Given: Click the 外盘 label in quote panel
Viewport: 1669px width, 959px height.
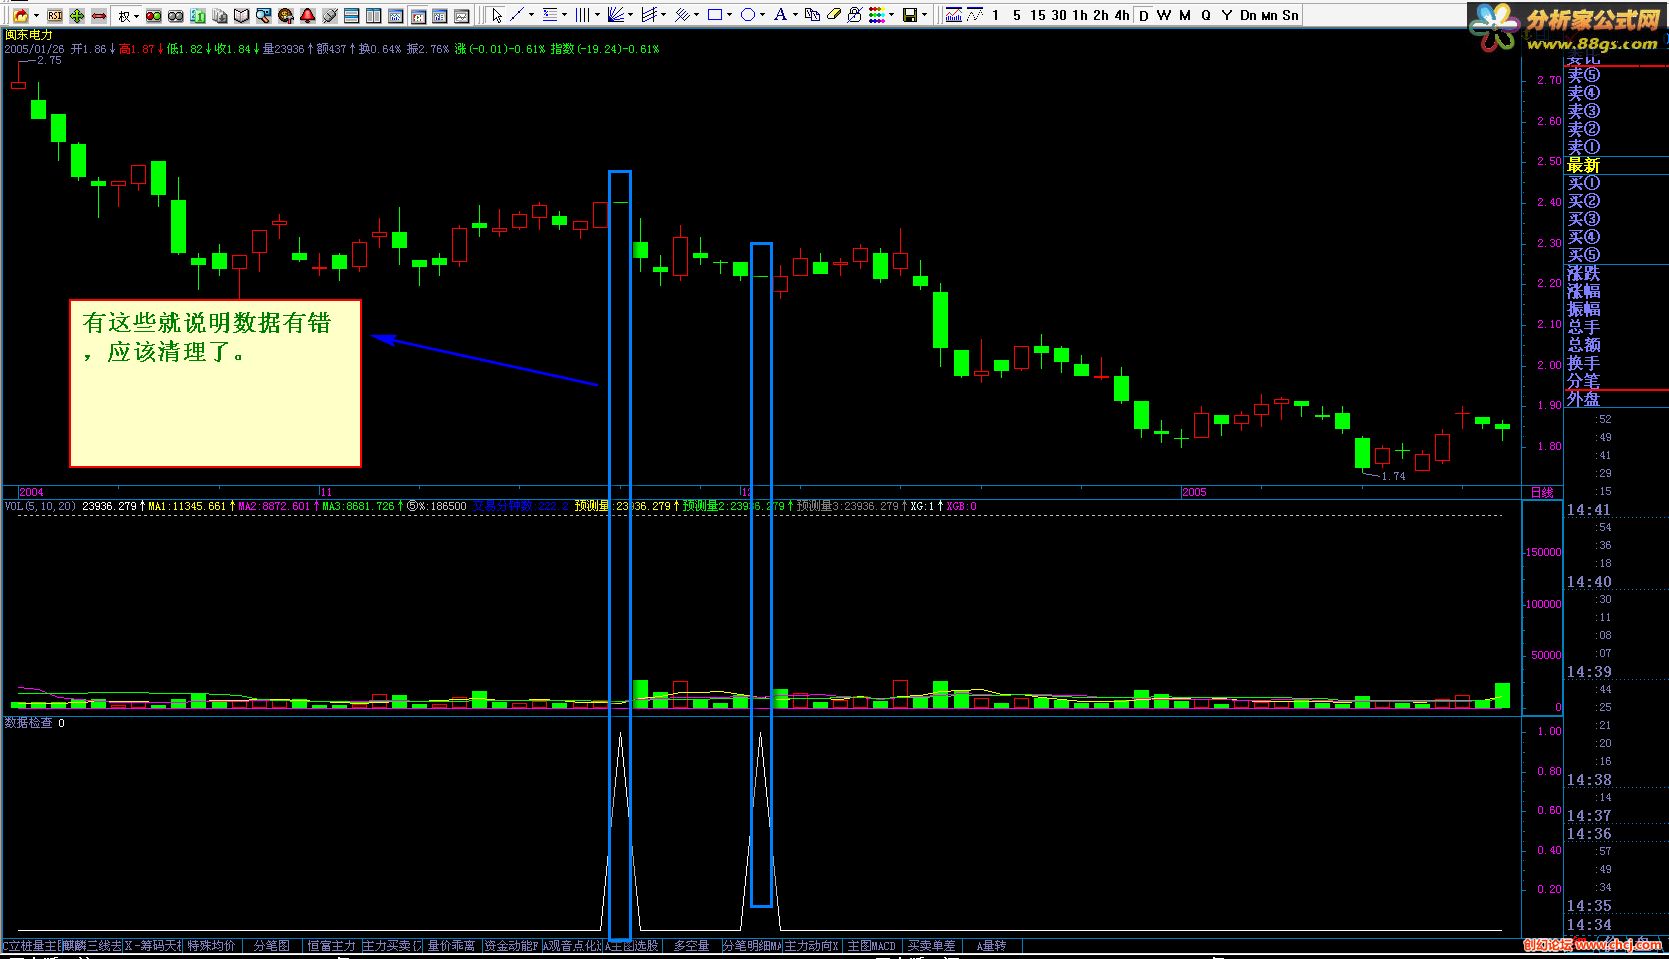Looking at the screenshot, I should coord(1584,398).
